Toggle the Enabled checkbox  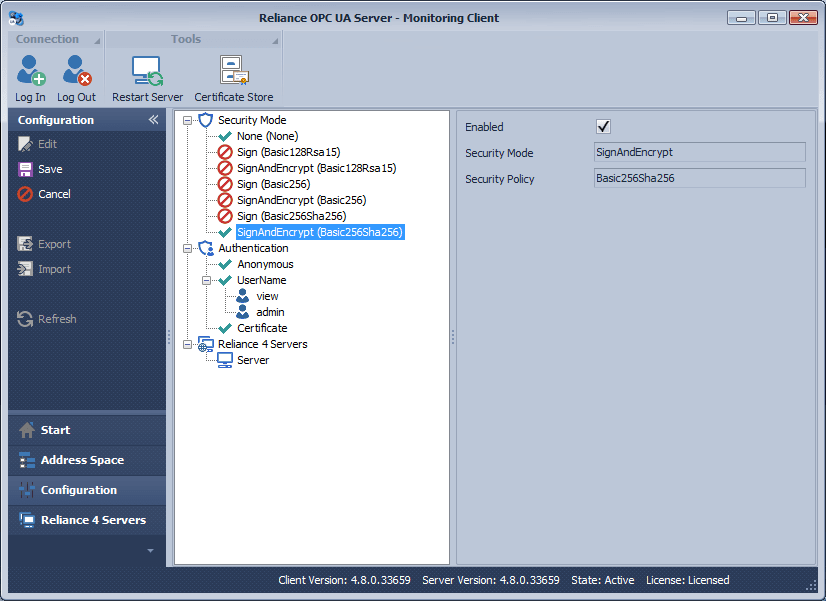604,126
